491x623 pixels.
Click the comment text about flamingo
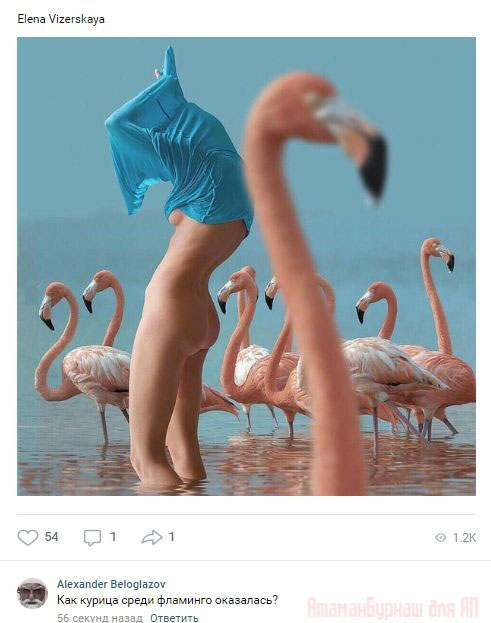click(167, 600)
